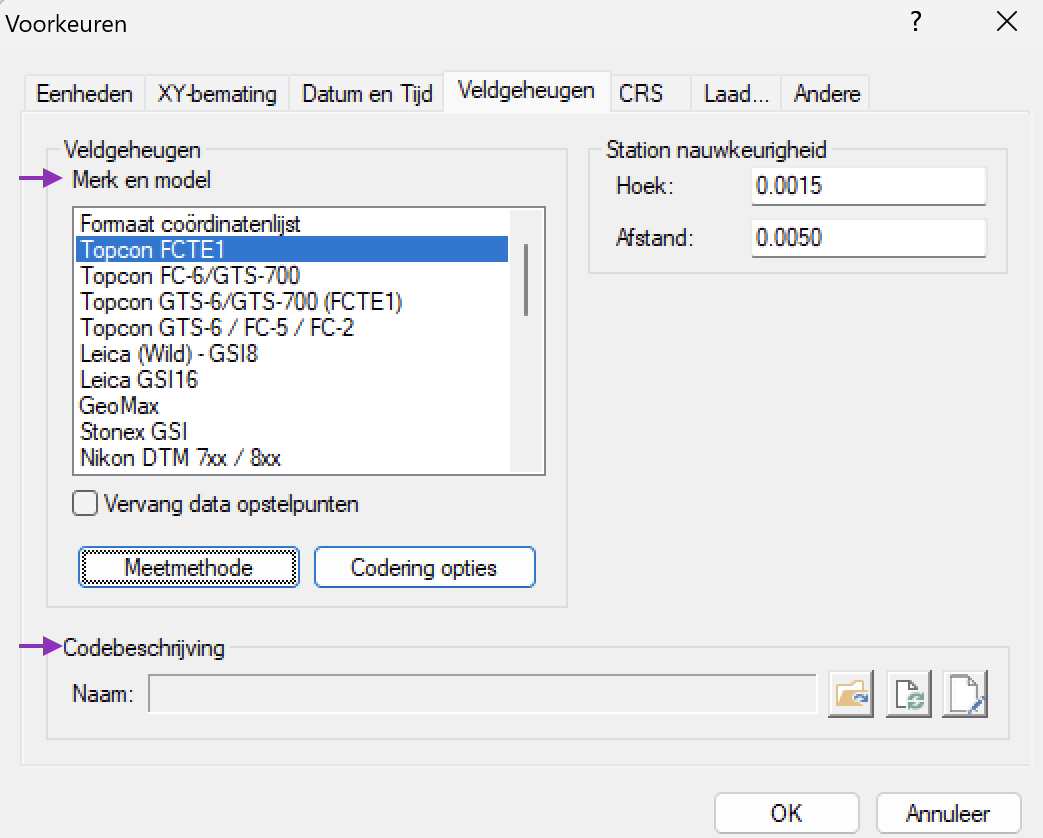Open the XY-bemating tab
Screen dimensions: 1043x838
(x=217, y=94)
